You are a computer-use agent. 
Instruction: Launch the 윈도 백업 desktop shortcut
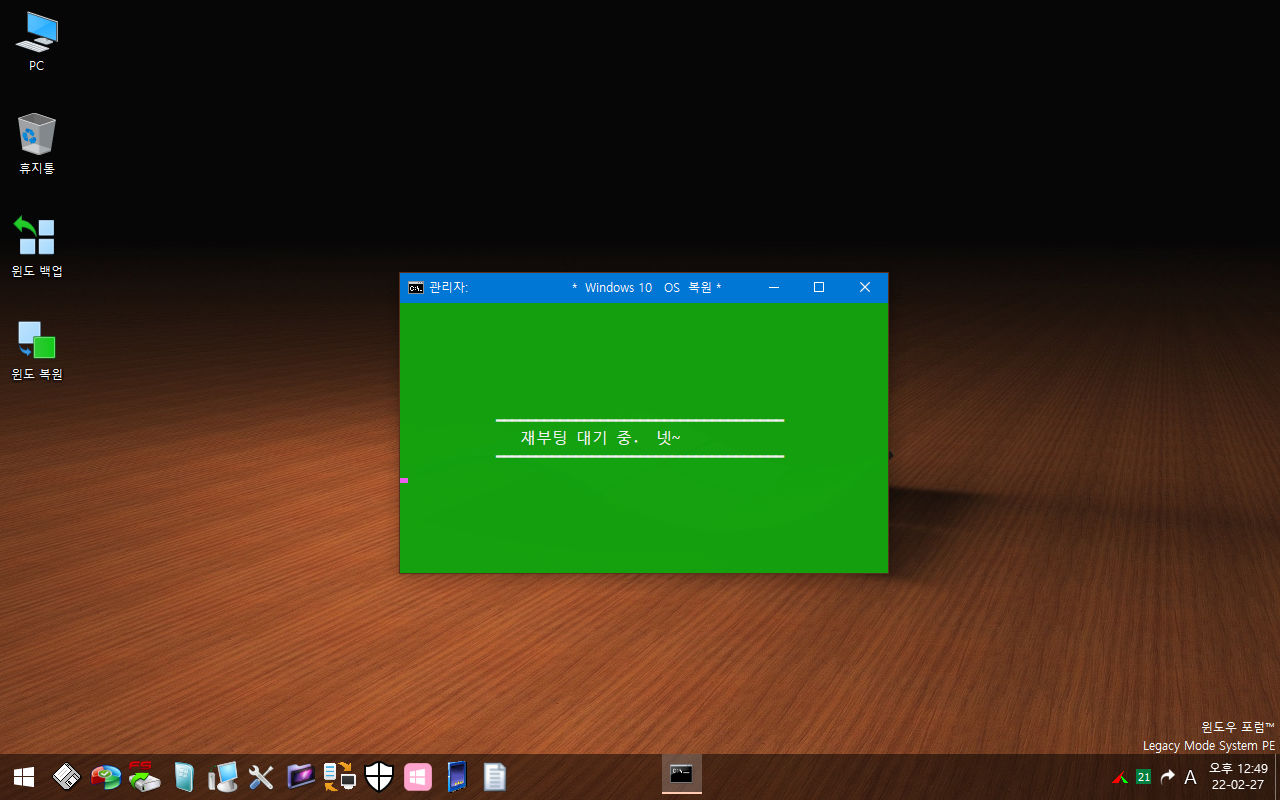coord(37,247)
